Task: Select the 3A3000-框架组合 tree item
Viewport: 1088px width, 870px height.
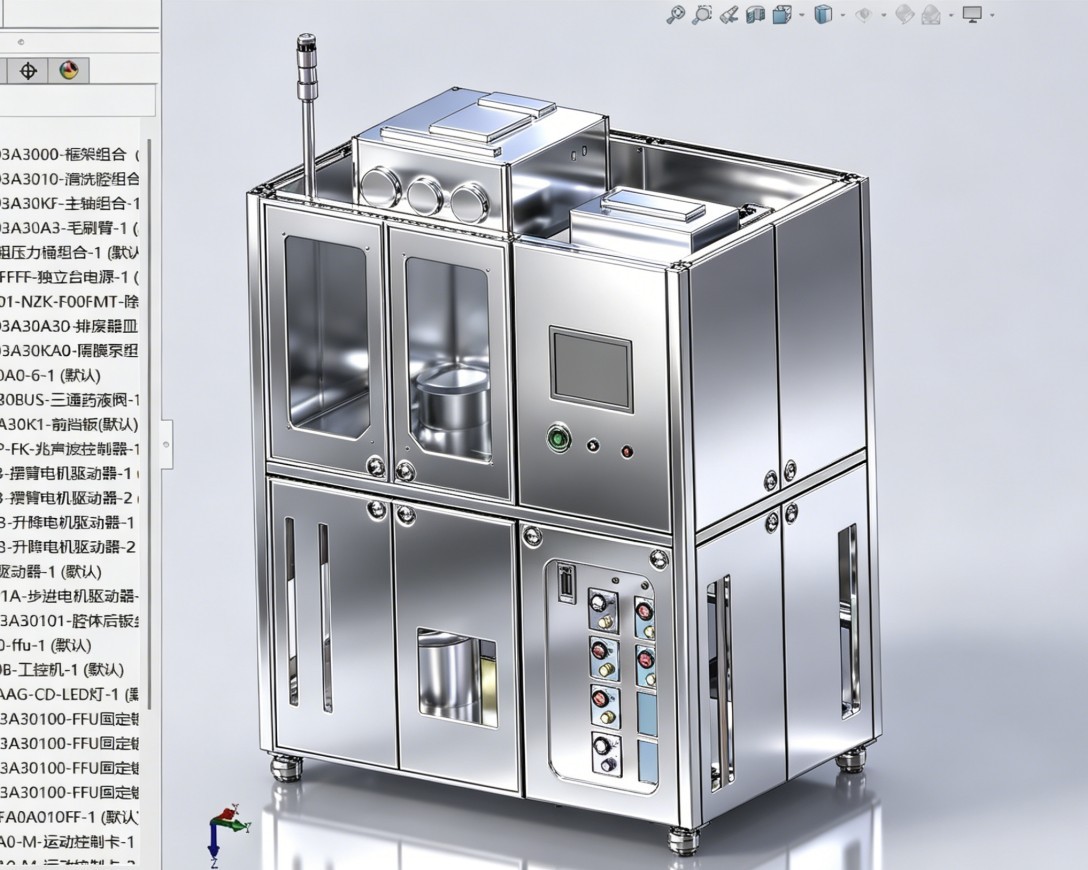Action: 69,154
